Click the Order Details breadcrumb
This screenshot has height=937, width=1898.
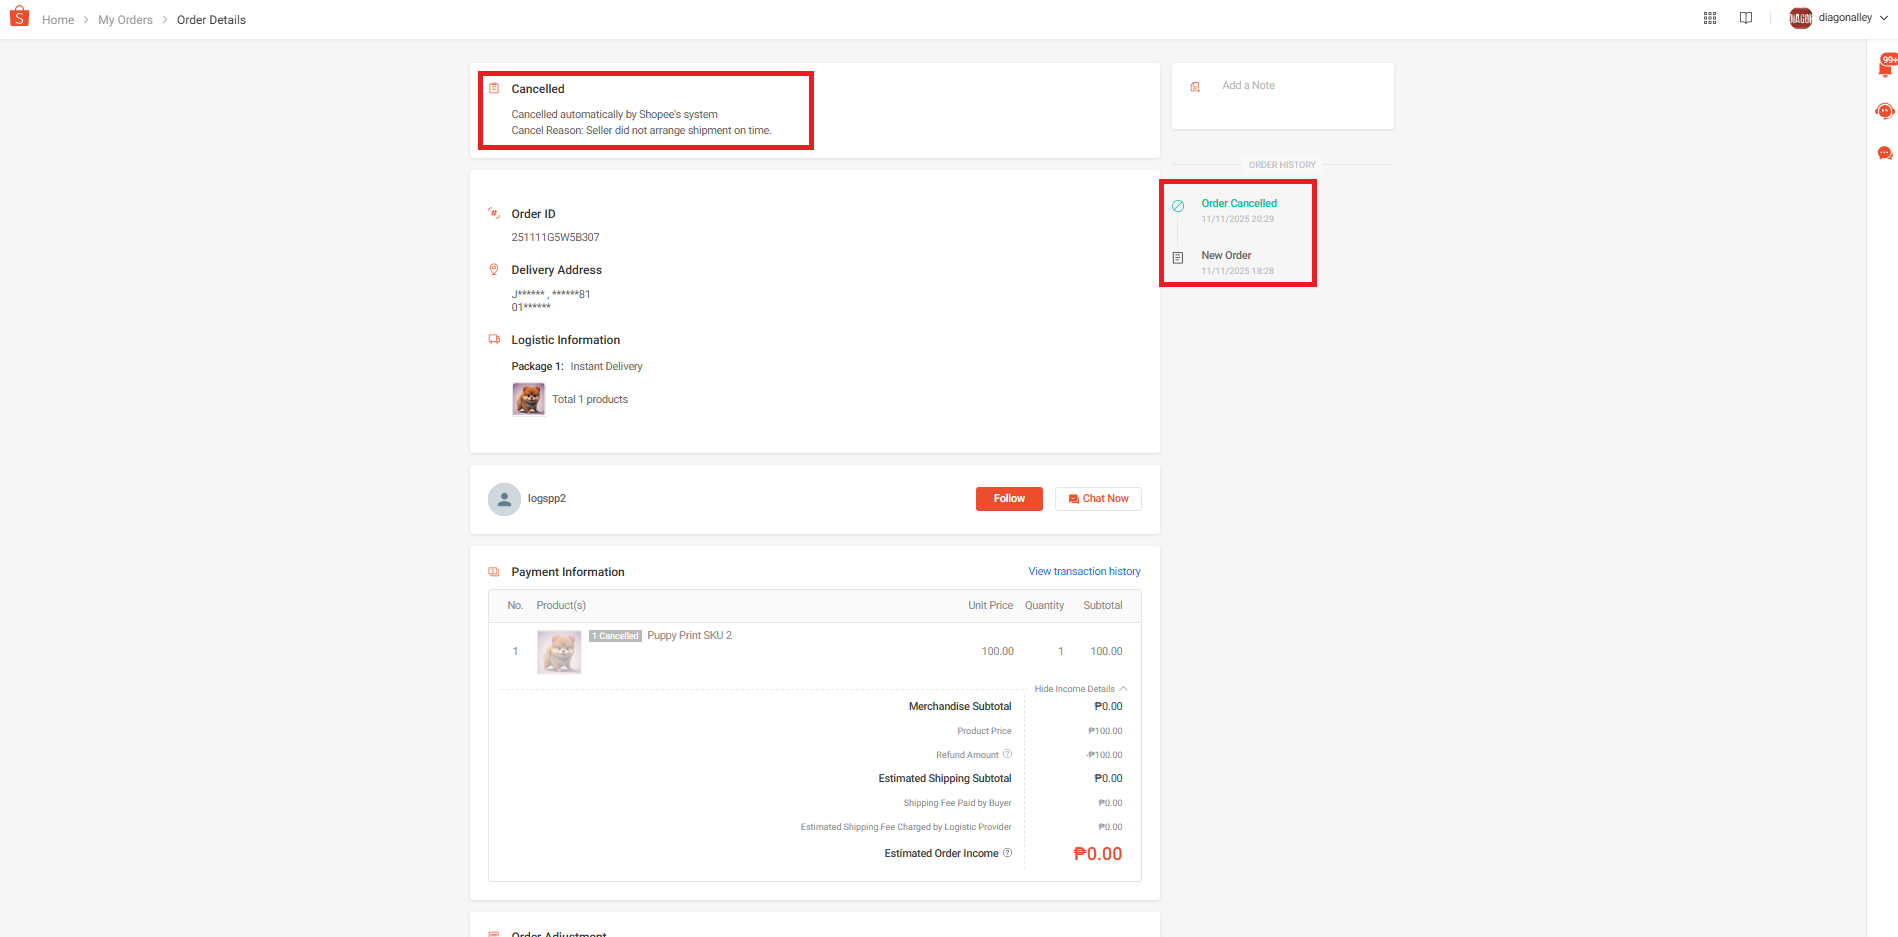pyautogui.click(x=211, y=20)
